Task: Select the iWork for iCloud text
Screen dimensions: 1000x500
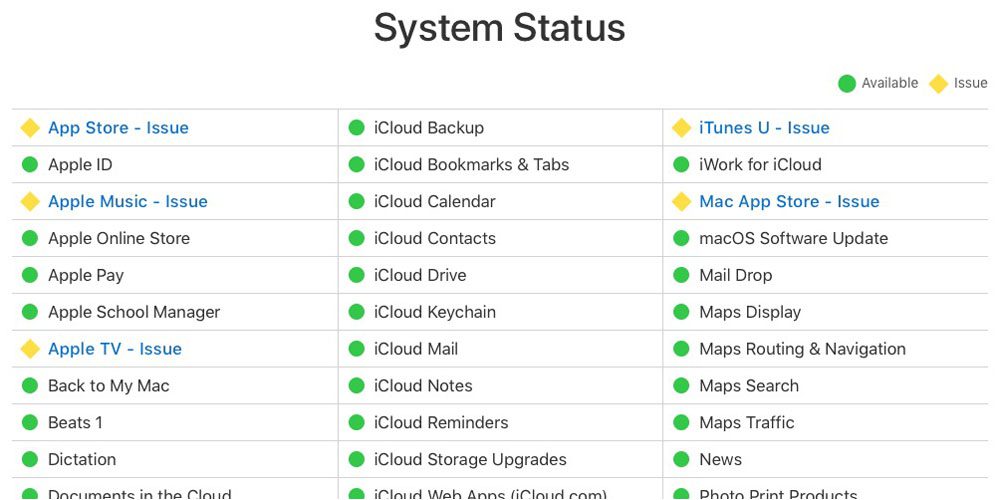Action: coord(760,165)
